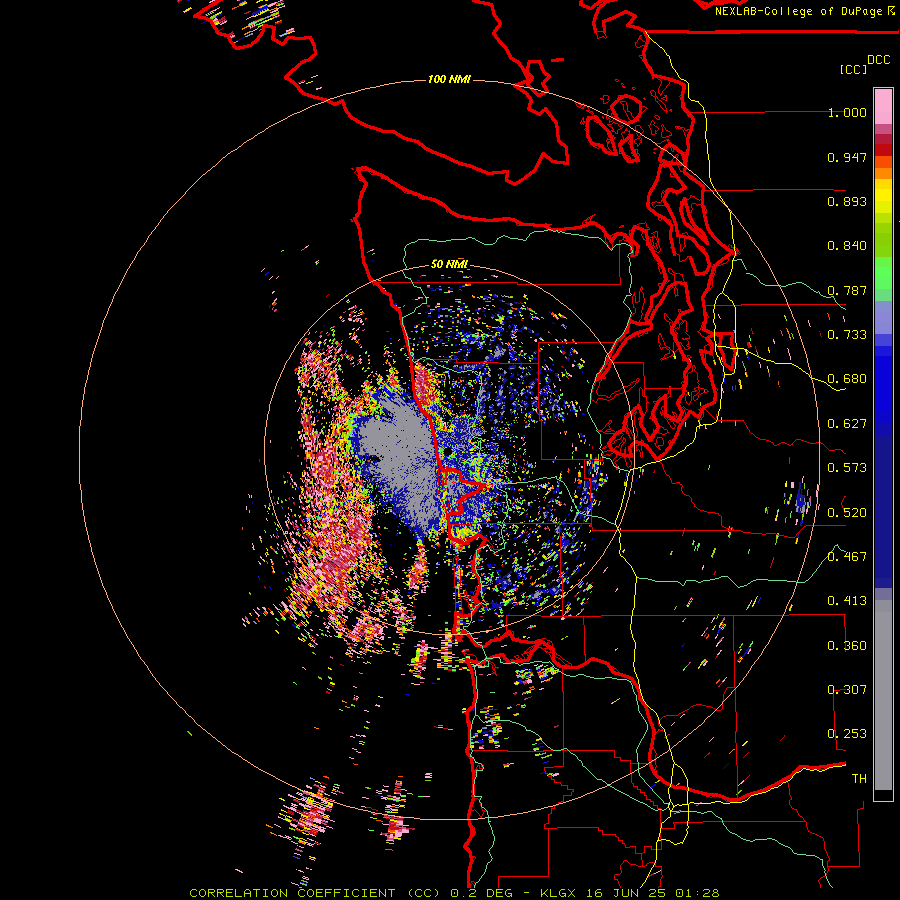Click the [CC] unit label
Image resolution: width=900 pixels, height=900 pixels.
(x=853, y=69)
